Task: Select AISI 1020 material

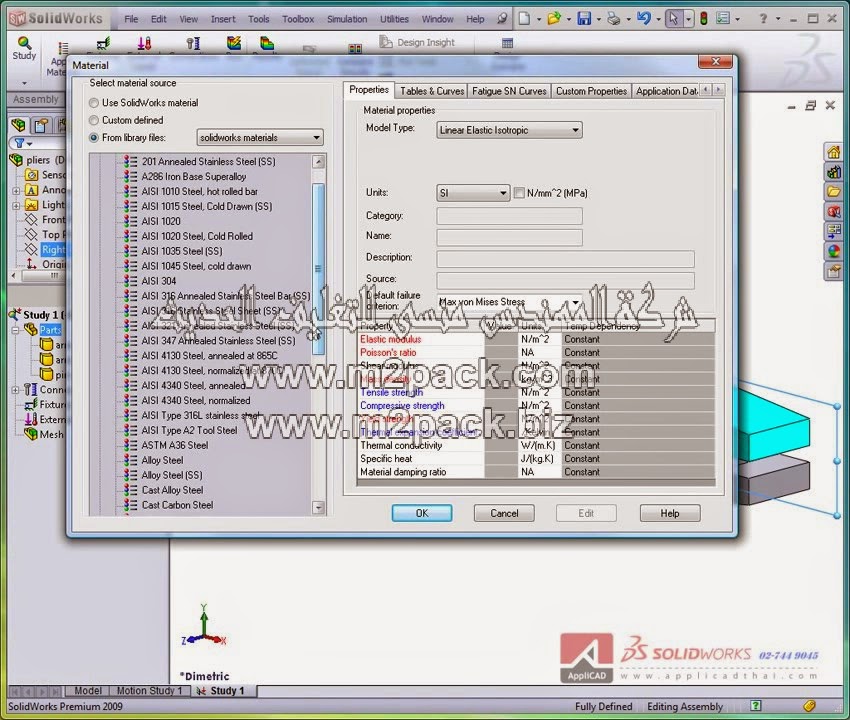Action: 161,221
